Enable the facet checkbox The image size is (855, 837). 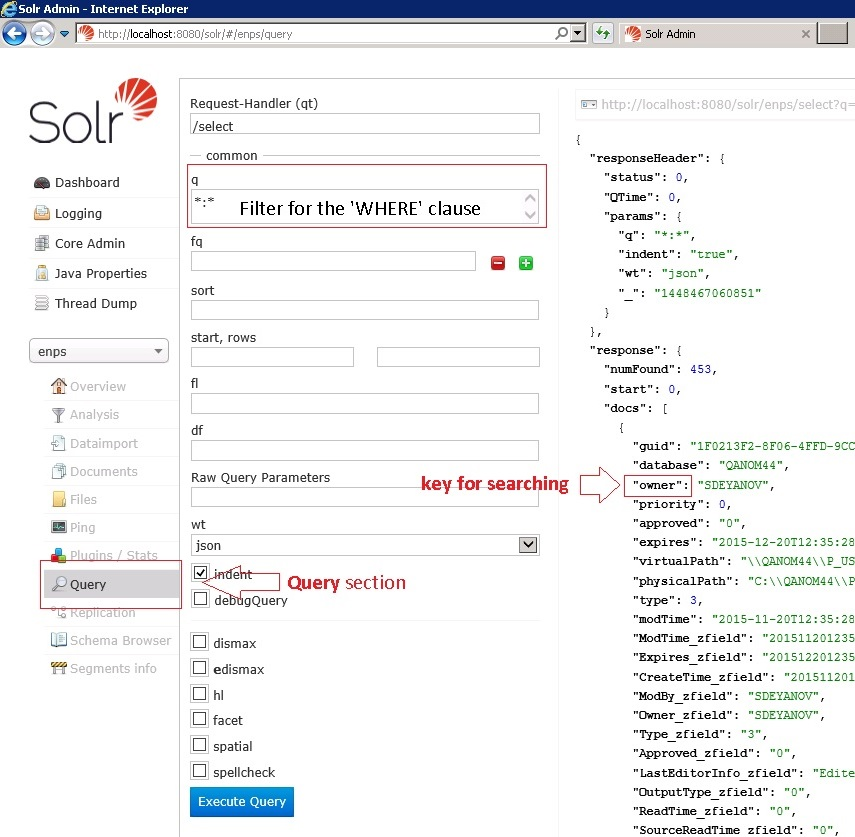click(x=200, y=719)
